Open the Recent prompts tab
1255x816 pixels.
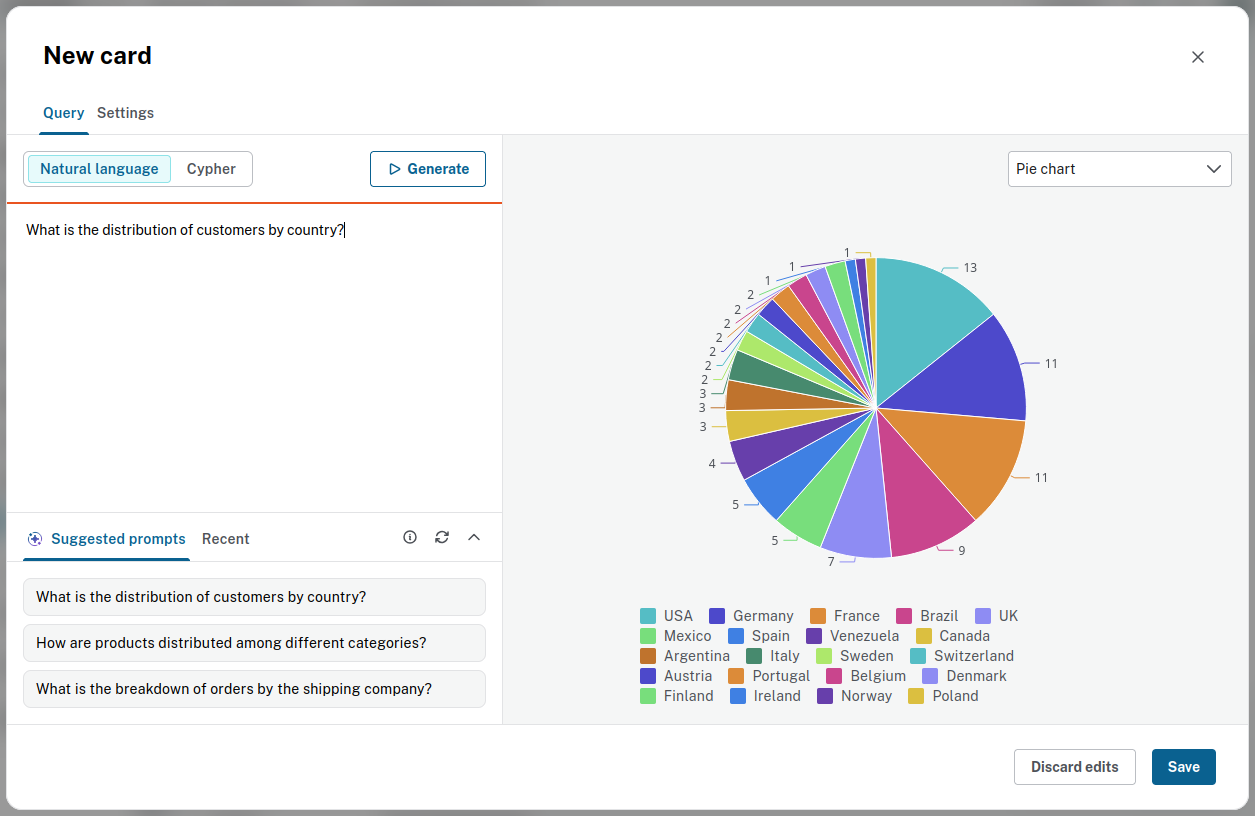click(225, 538)
